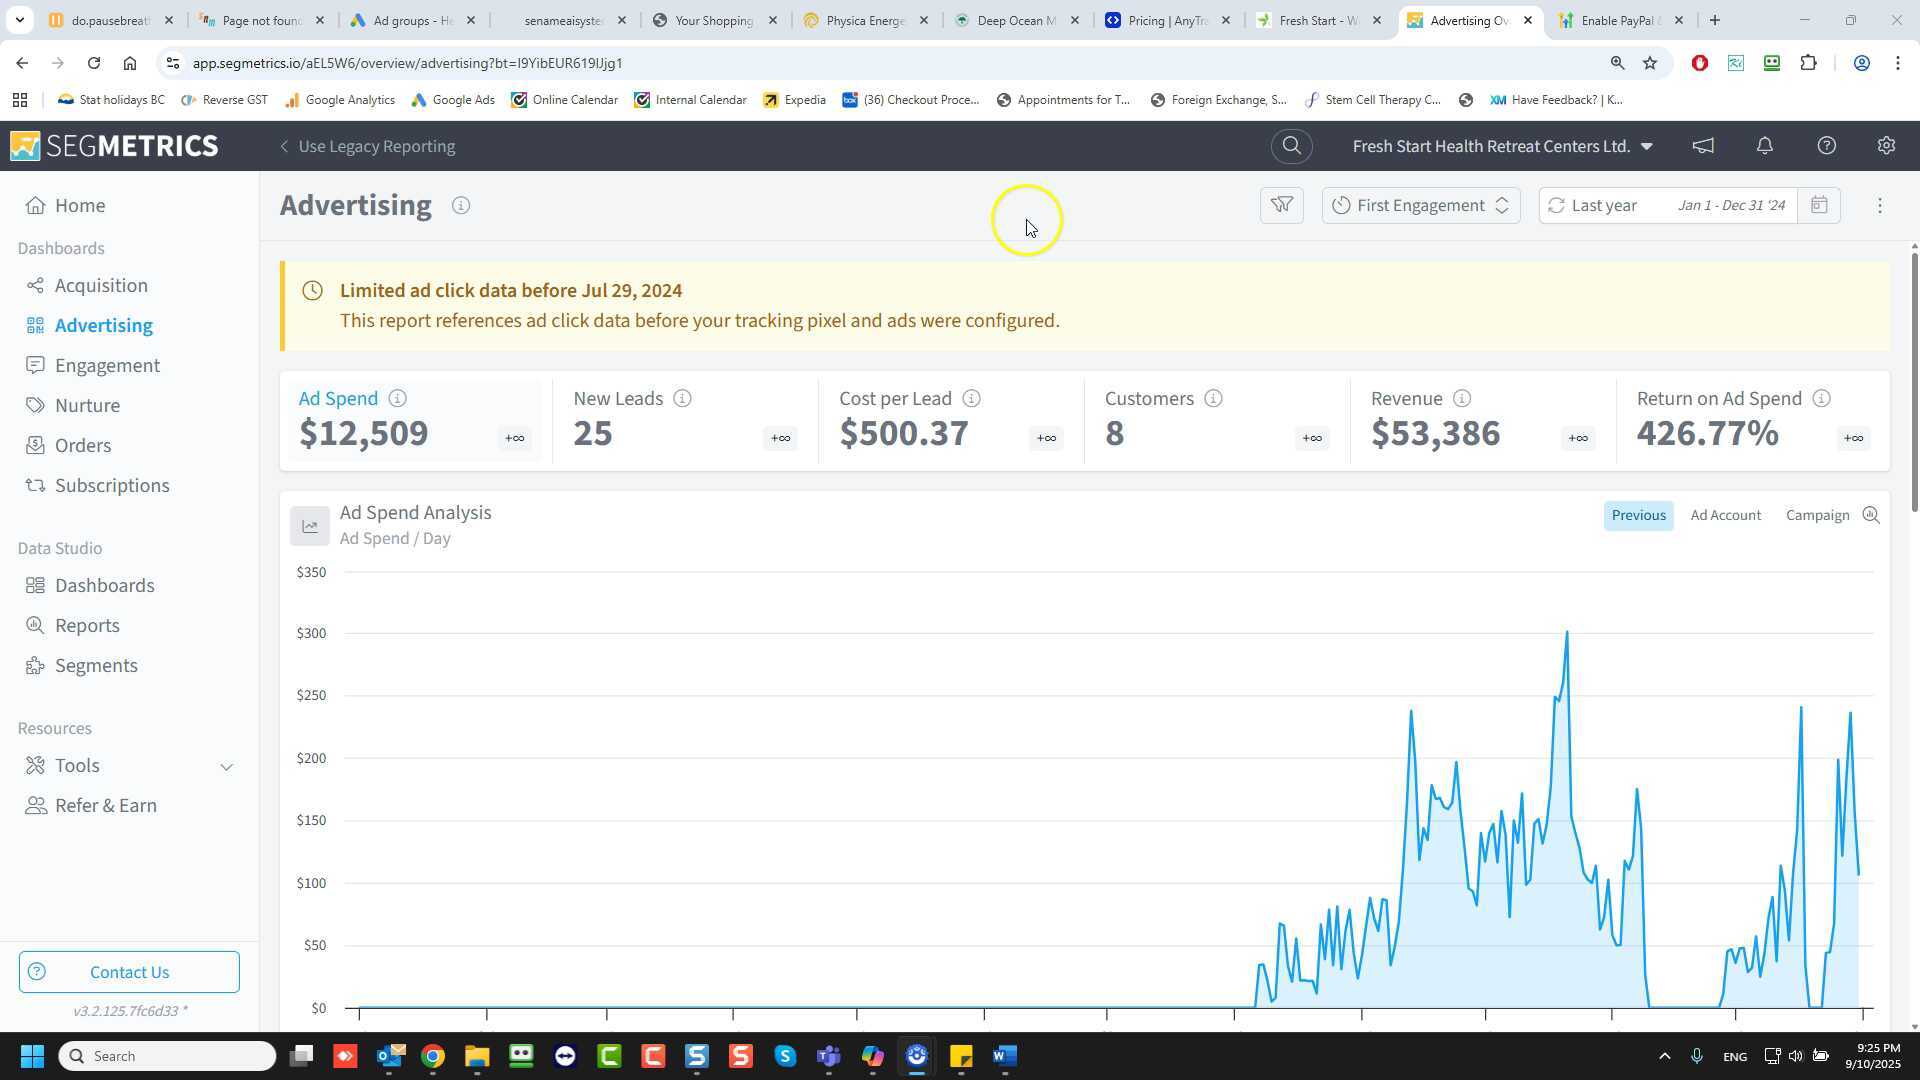Screen dimensions: 1920x1080
Task: Open First Engagement attribution dropdown
Action: (1420, 205)
